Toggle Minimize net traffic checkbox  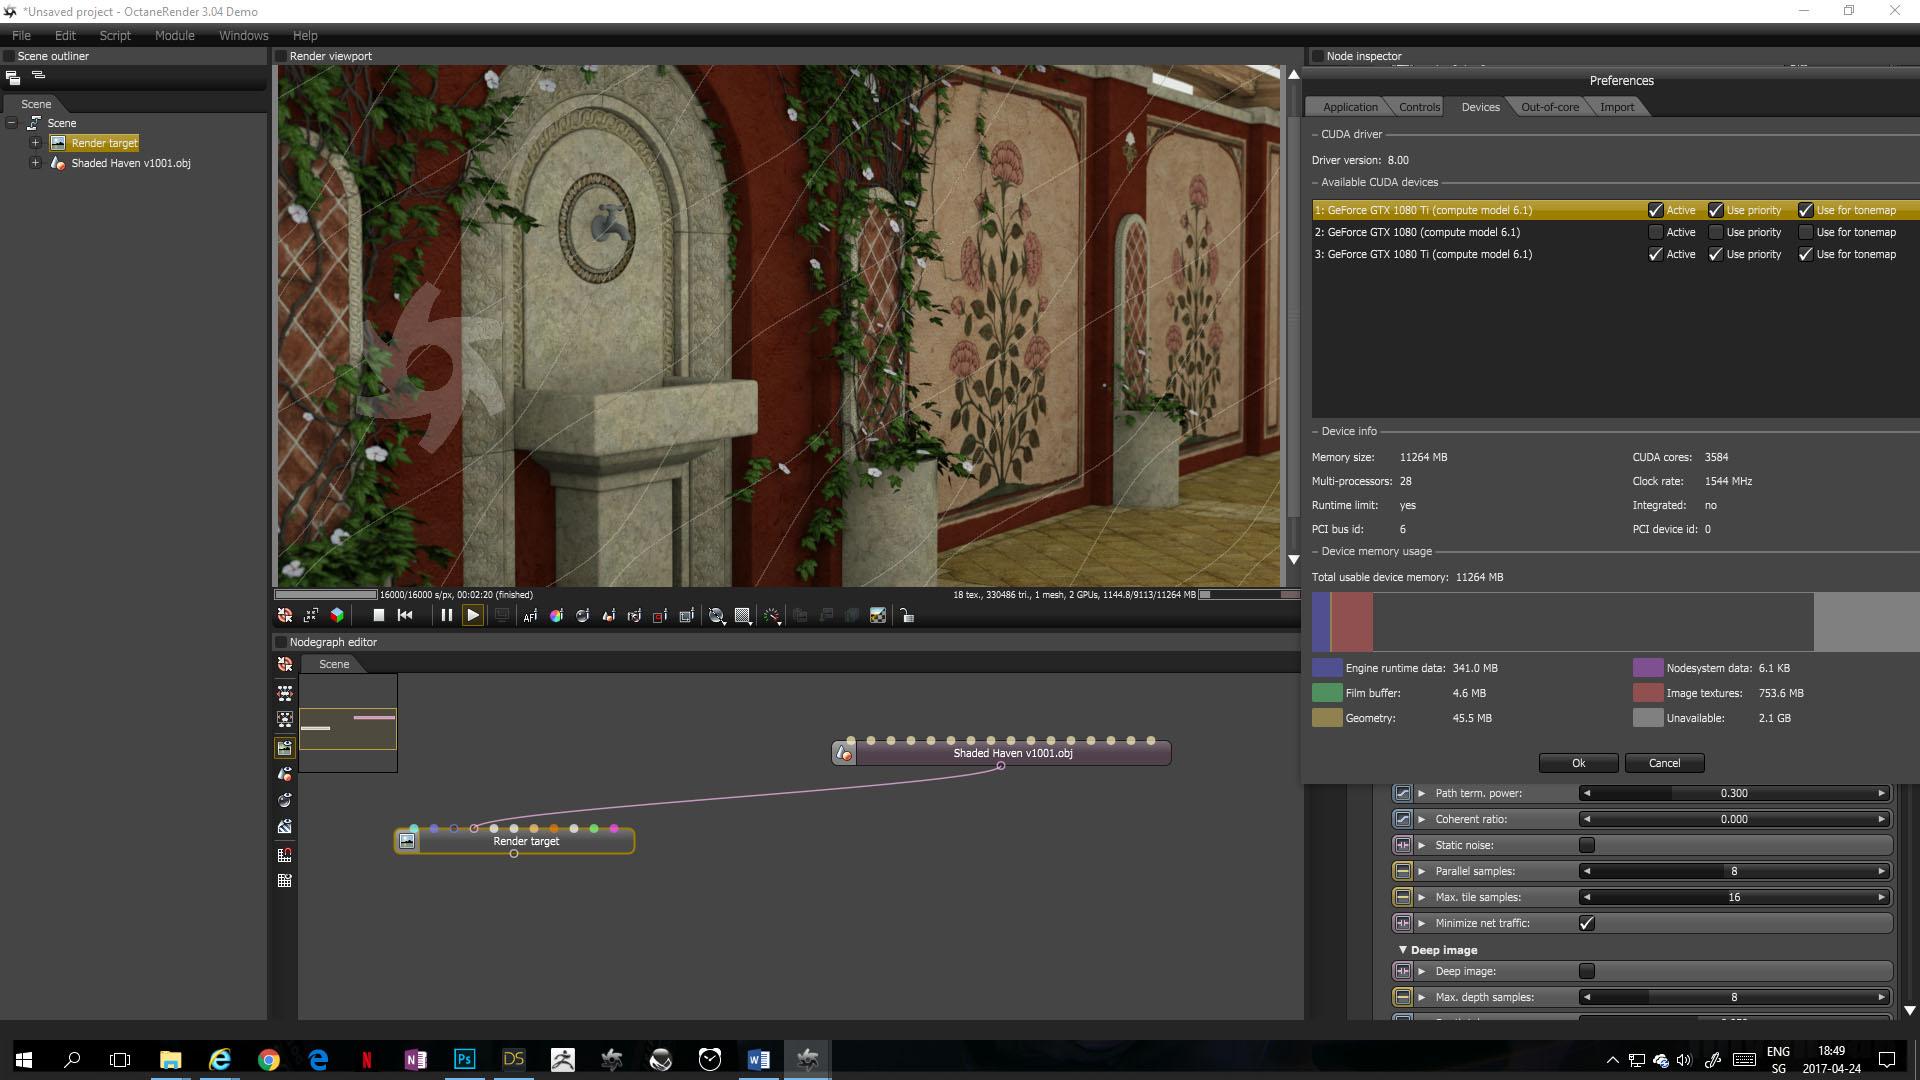click(x=1586, y=923)
